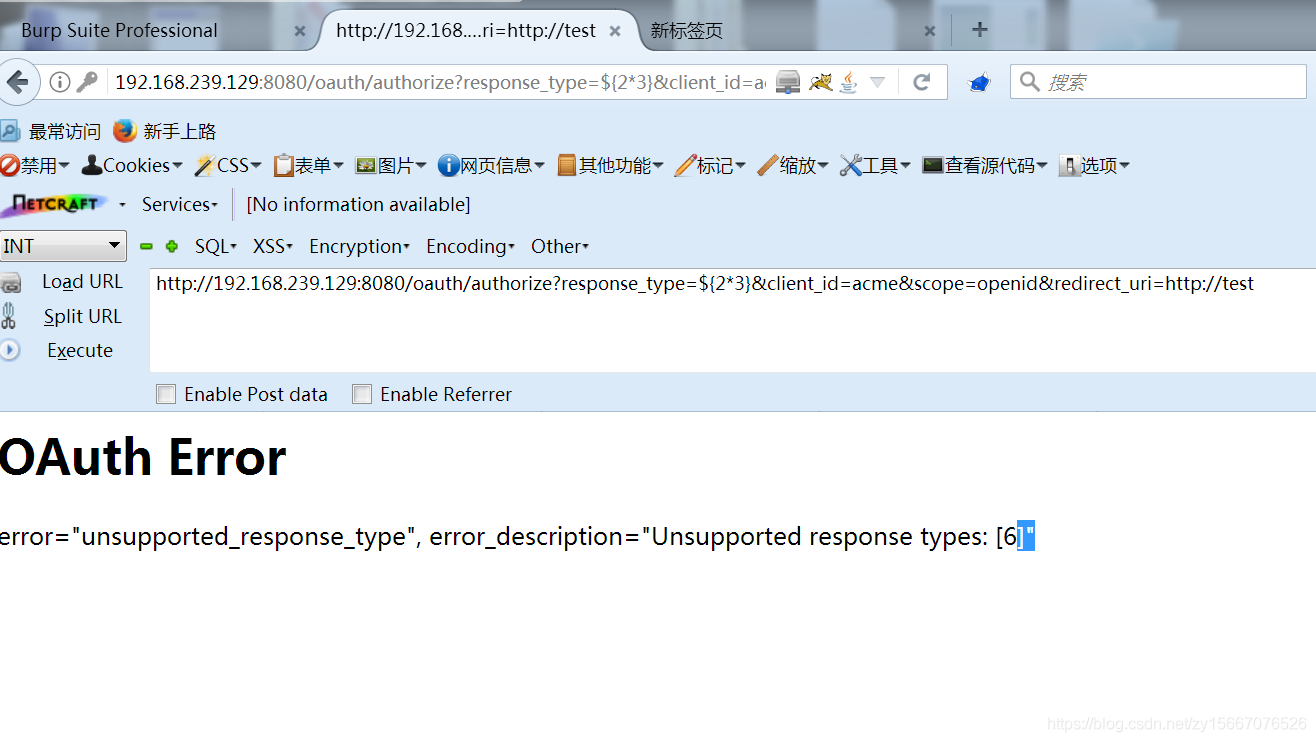Click the OAuth Error heading
1316x742 pixels.
[x=142, y=458]
